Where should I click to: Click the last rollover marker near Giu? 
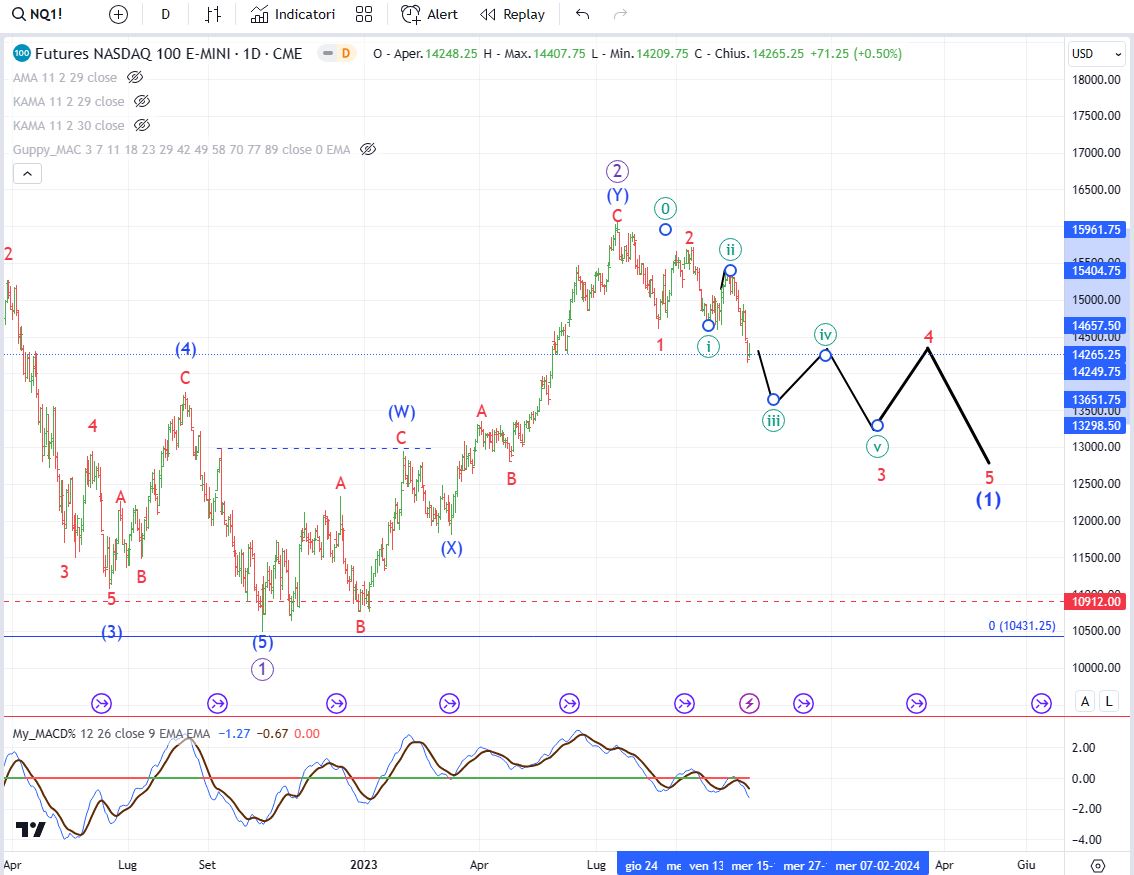[x=1041, y=703]
